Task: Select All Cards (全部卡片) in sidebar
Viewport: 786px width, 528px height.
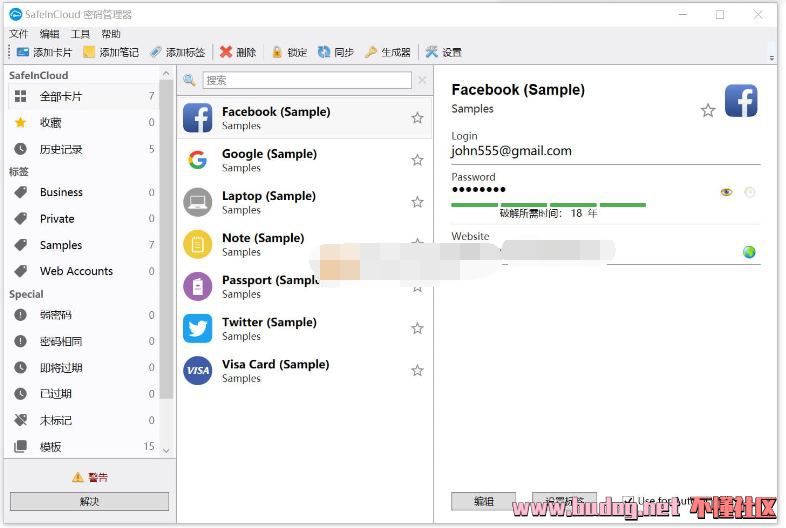Action: click(x=83, y=96)
